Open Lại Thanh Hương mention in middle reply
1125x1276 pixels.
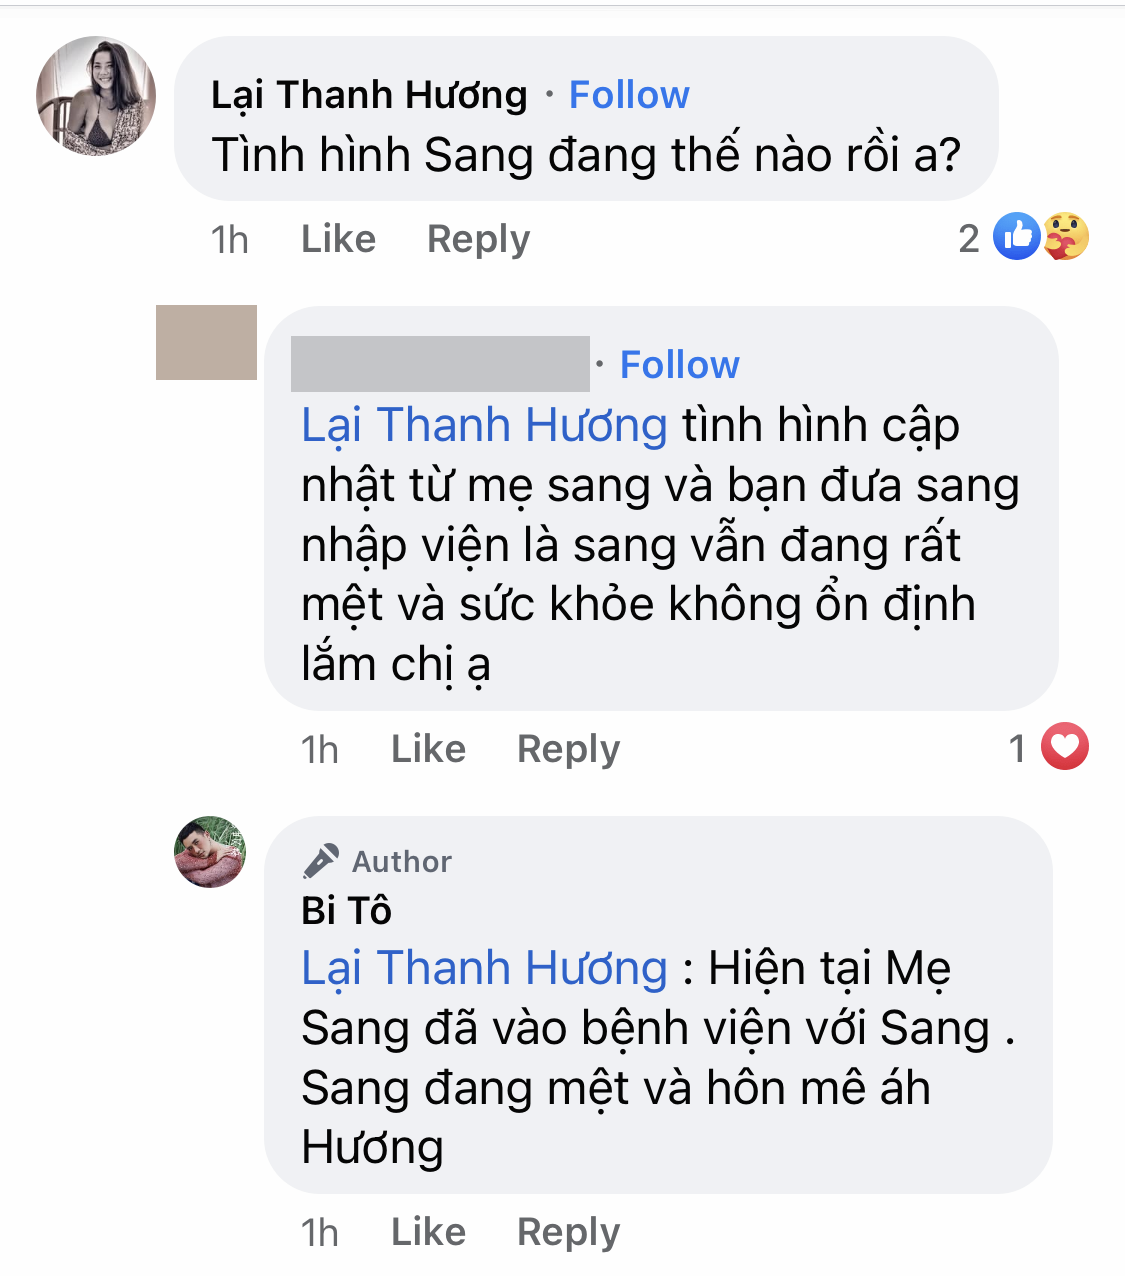pos(484,426)
